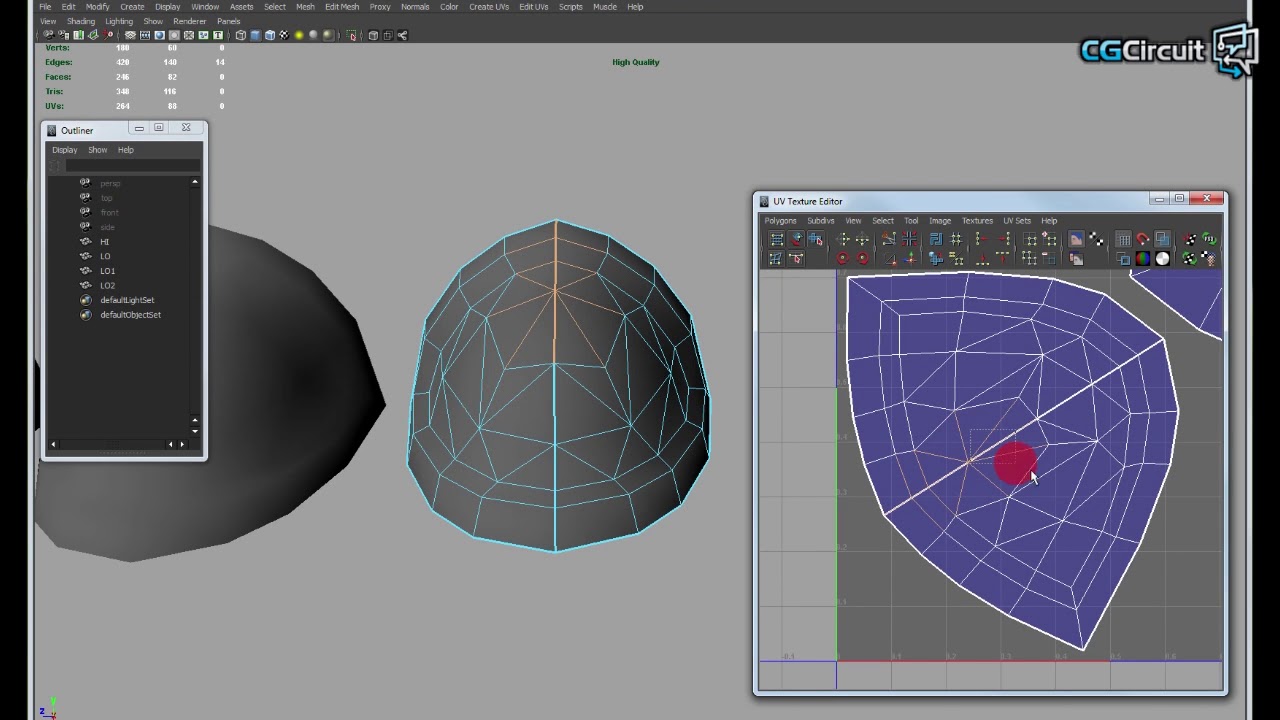This screenshot has width=1280, height=720.
Task: Toggle X-Ray cube icon in panel toolbar
Action: [x=373, y=35]
